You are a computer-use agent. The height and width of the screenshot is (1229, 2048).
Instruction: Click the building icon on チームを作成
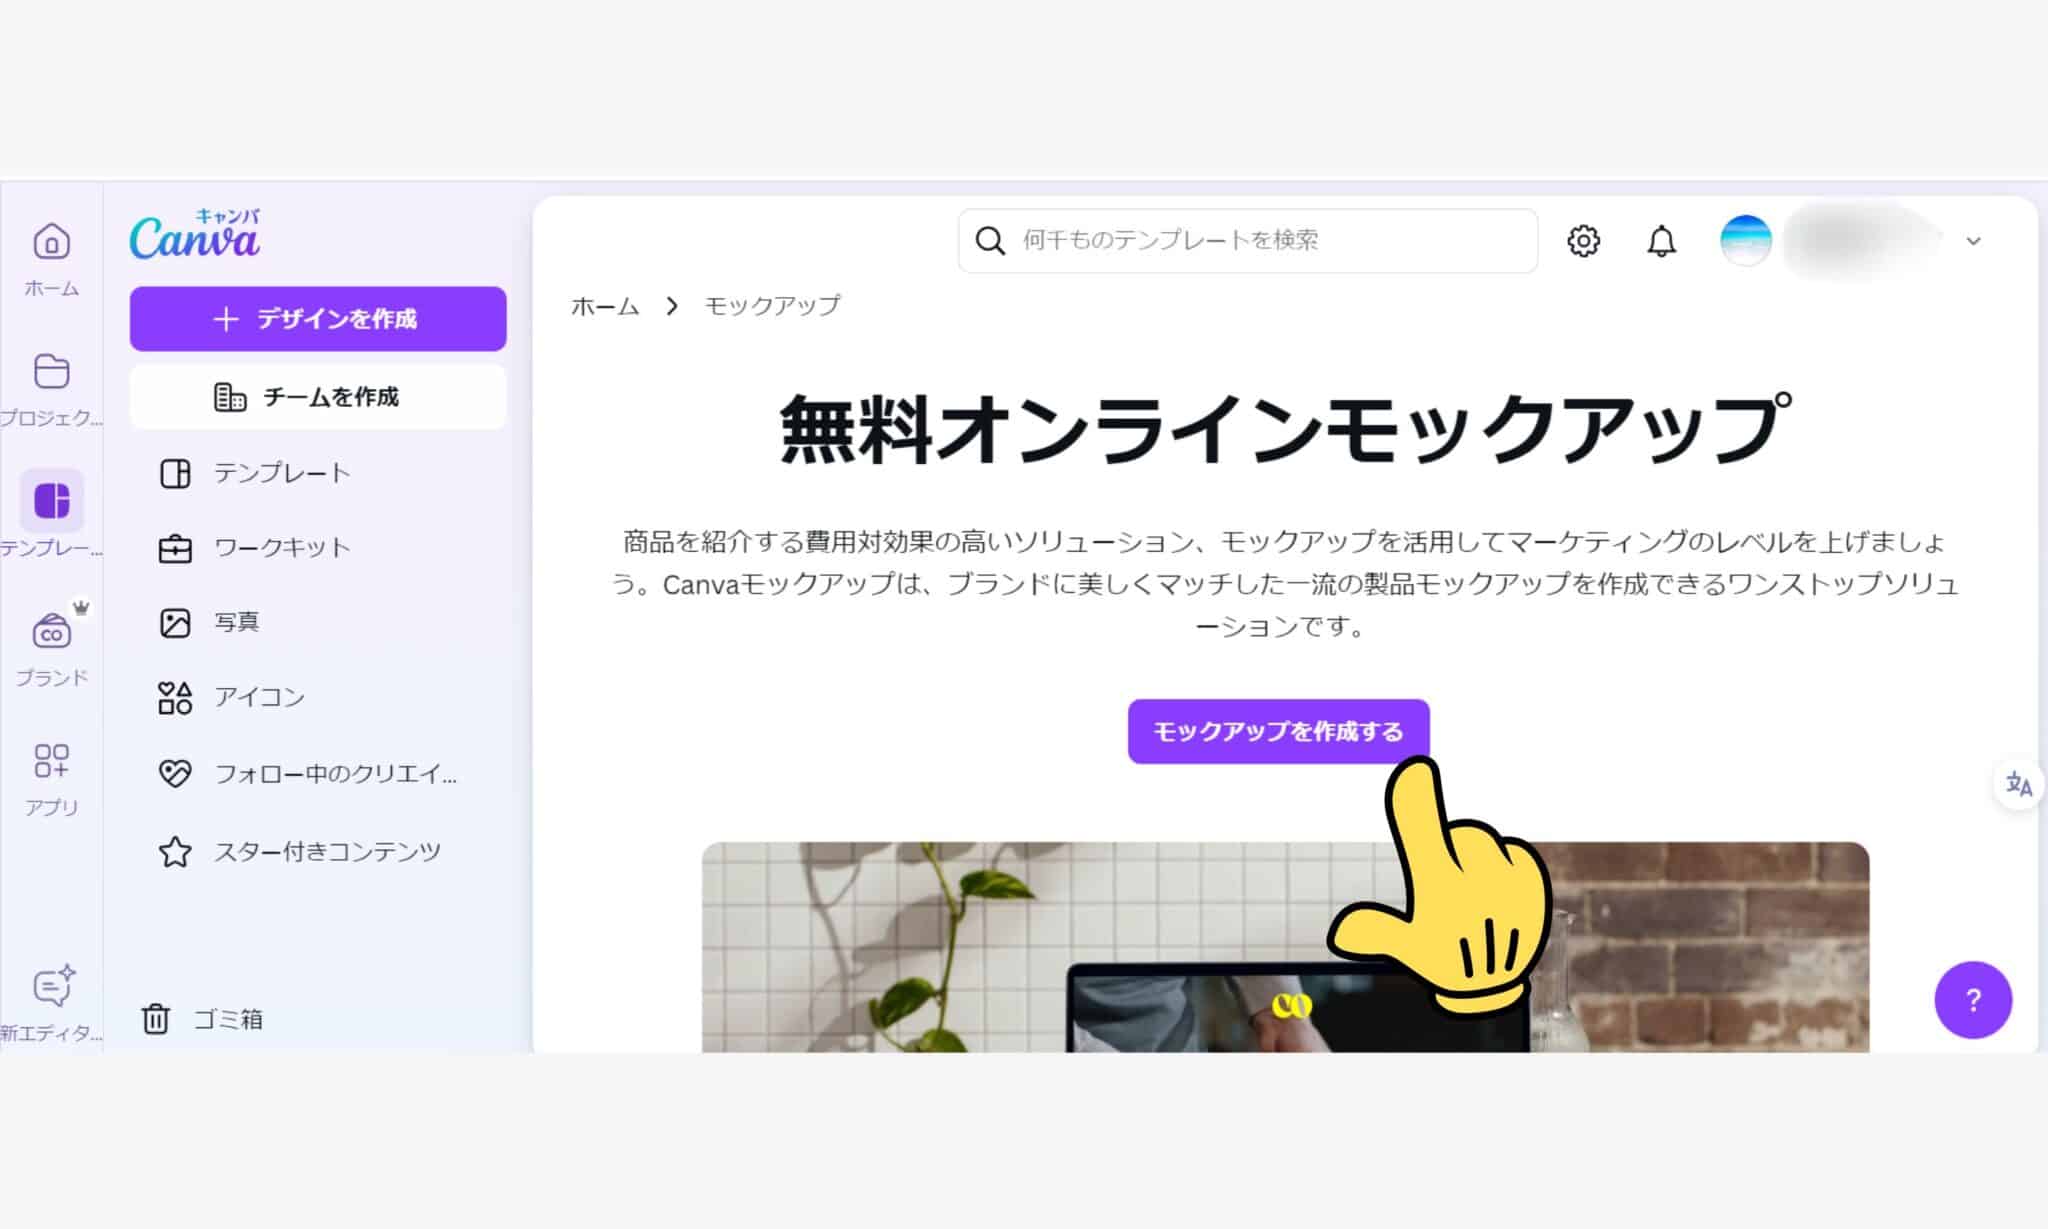(x=230, y=397)
